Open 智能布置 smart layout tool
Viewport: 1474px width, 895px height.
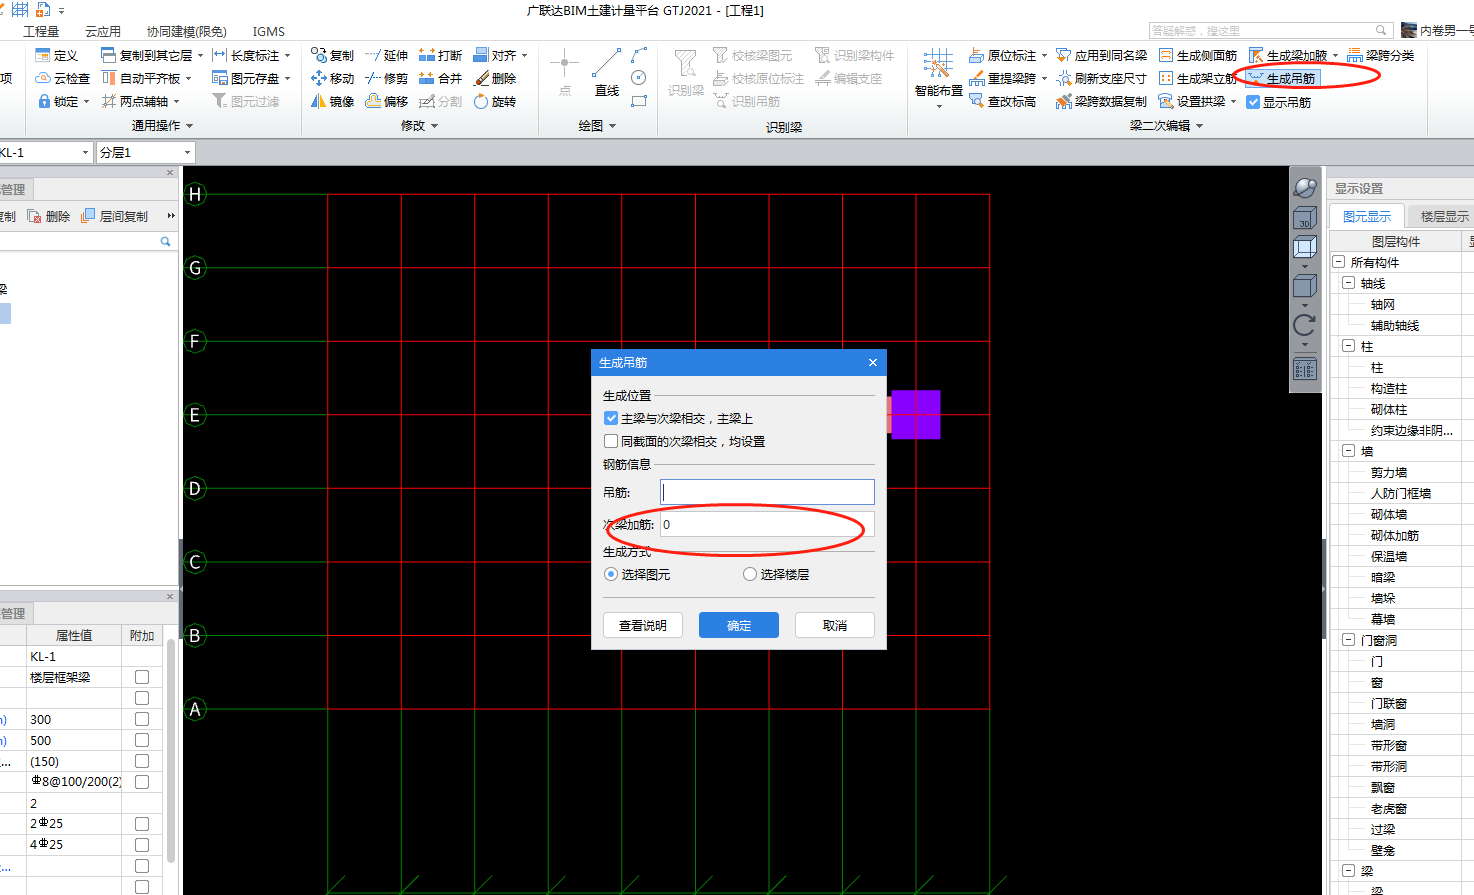pyautogui.click(x=938, y=76)
